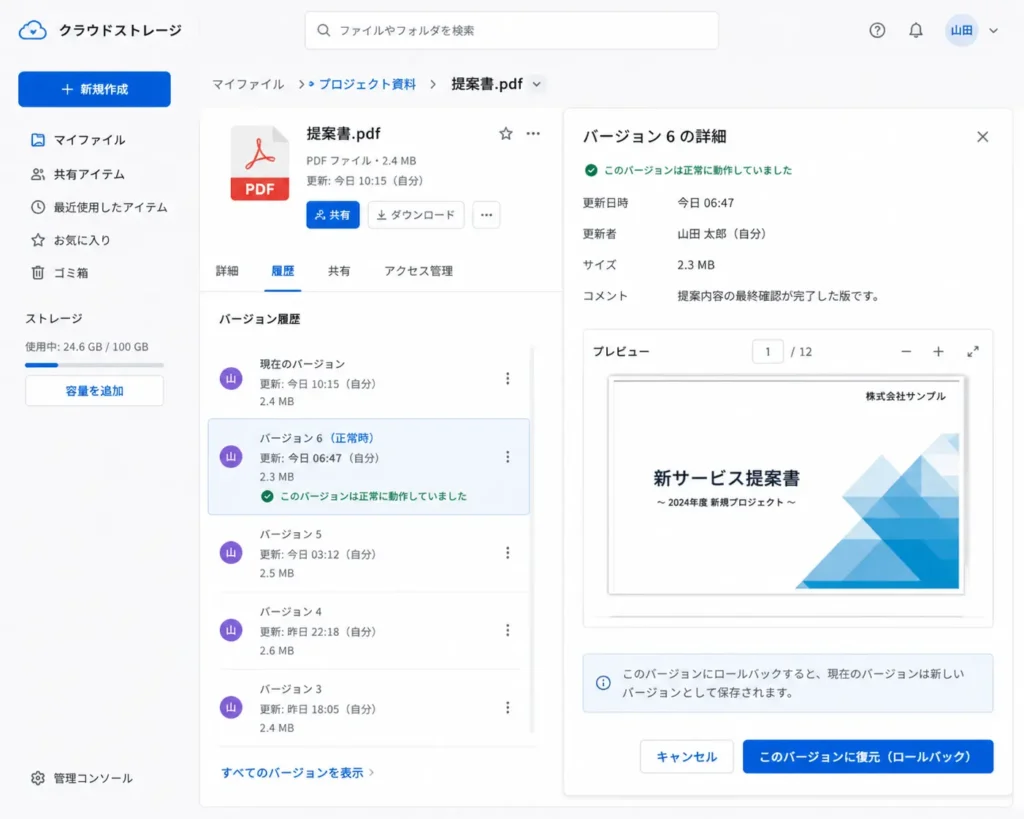The width and height of the screenshot is (1024, 819).
Task: Open kebab menu for バージョン 4
Action: (x=507, y=630)
